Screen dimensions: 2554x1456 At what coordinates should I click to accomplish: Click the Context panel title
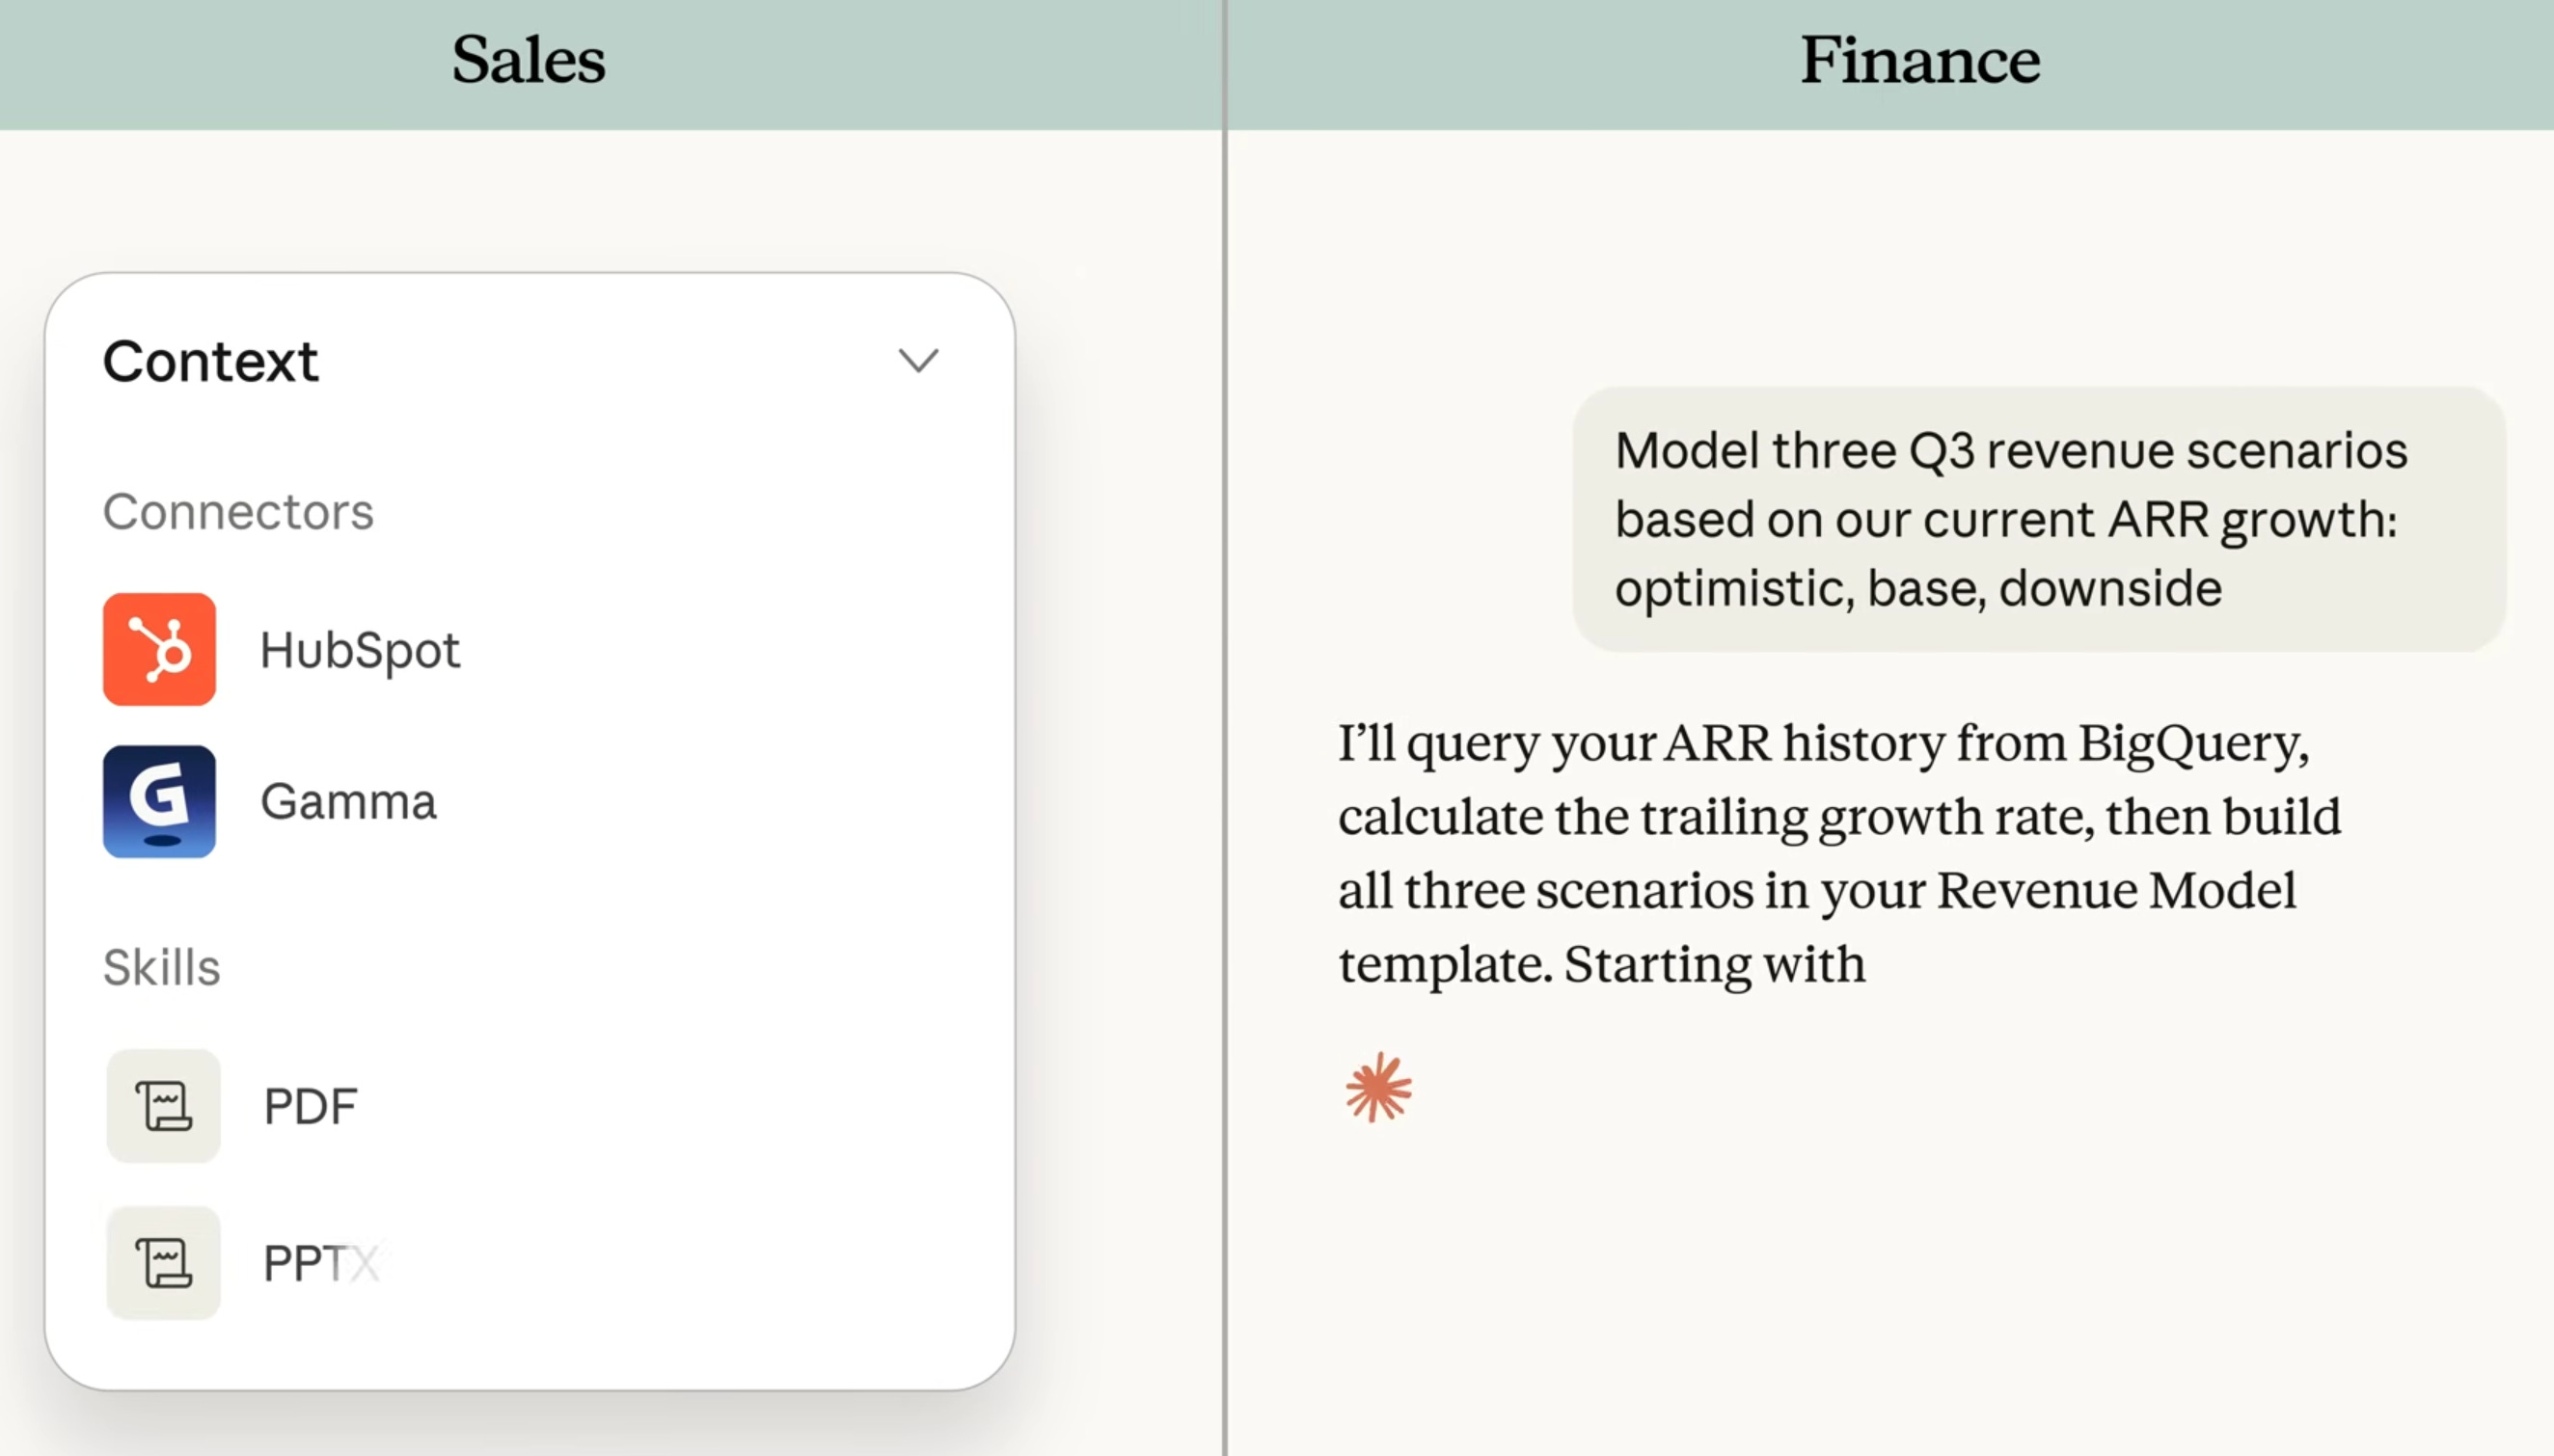tap(211, 361)
